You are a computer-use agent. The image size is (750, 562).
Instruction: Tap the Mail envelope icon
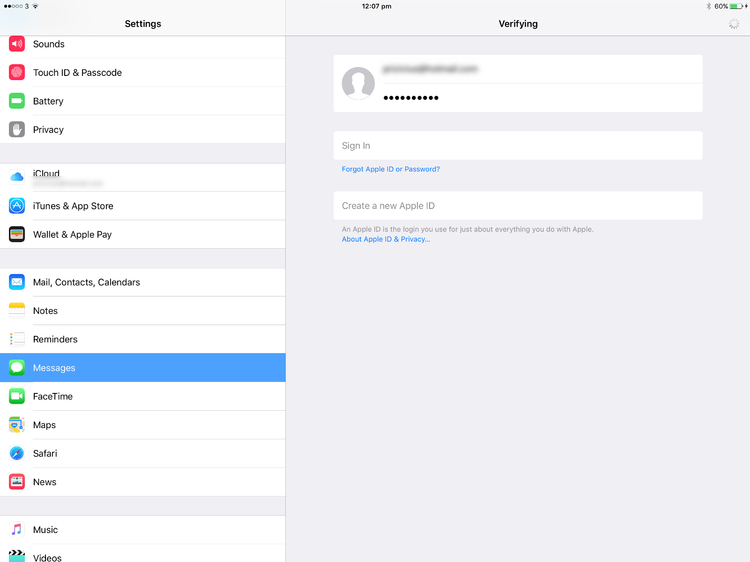[x=17, y=282]
